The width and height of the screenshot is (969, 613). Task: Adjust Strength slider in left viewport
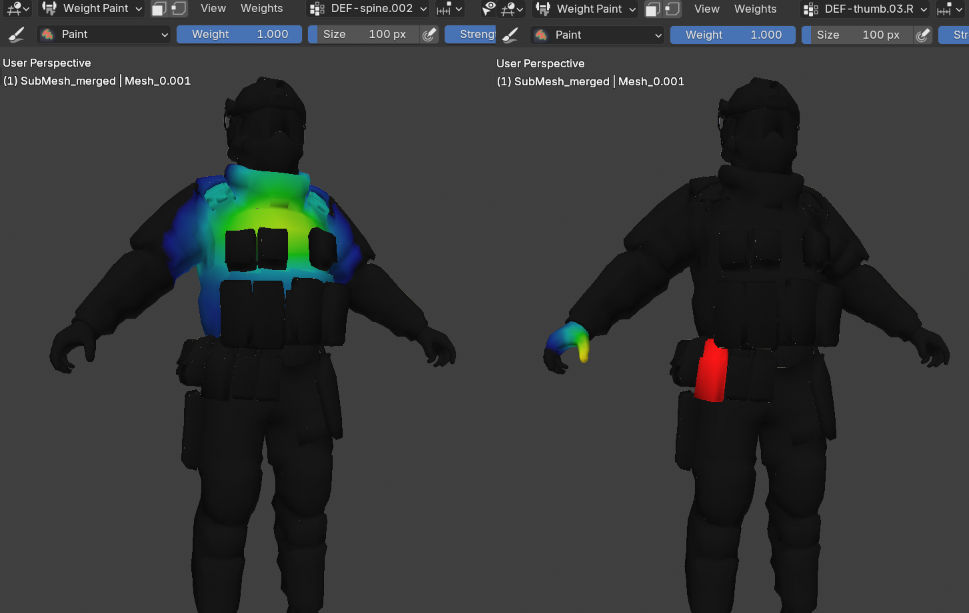click(x=470, y=35)
